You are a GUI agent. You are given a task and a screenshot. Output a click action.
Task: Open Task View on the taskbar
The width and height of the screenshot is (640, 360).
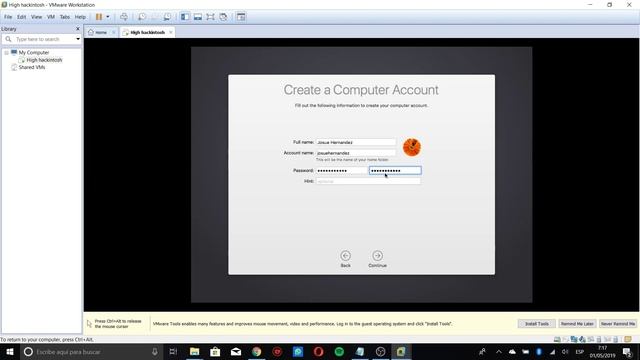point(173,352)
